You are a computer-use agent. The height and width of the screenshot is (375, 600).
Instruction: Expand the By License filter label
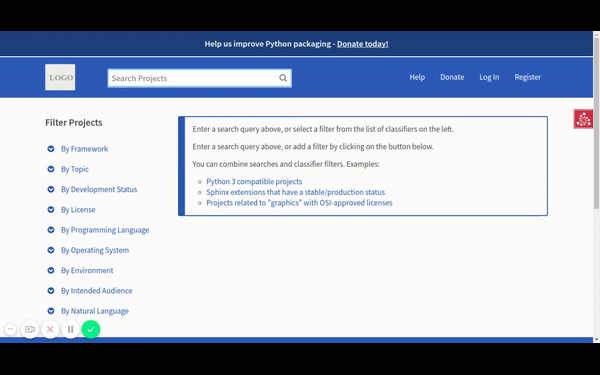(78, 210)
